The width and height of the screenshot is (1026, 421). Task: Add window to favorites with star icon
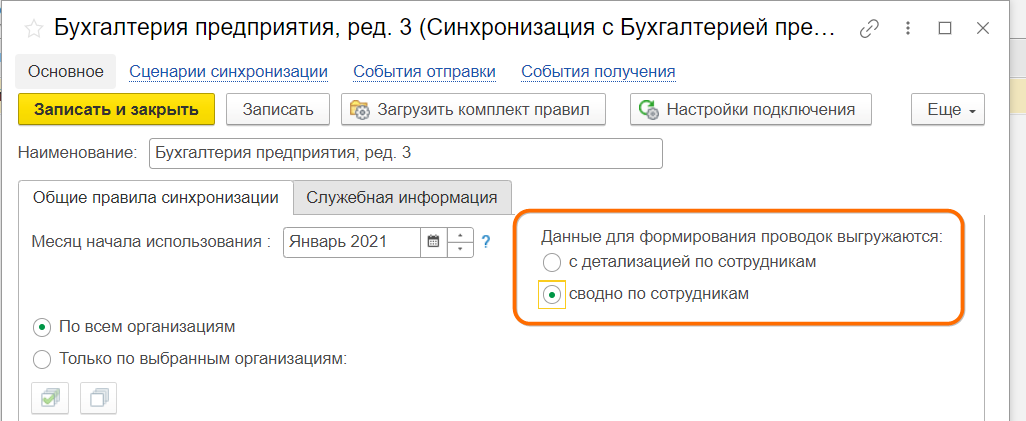click(34, 28)
